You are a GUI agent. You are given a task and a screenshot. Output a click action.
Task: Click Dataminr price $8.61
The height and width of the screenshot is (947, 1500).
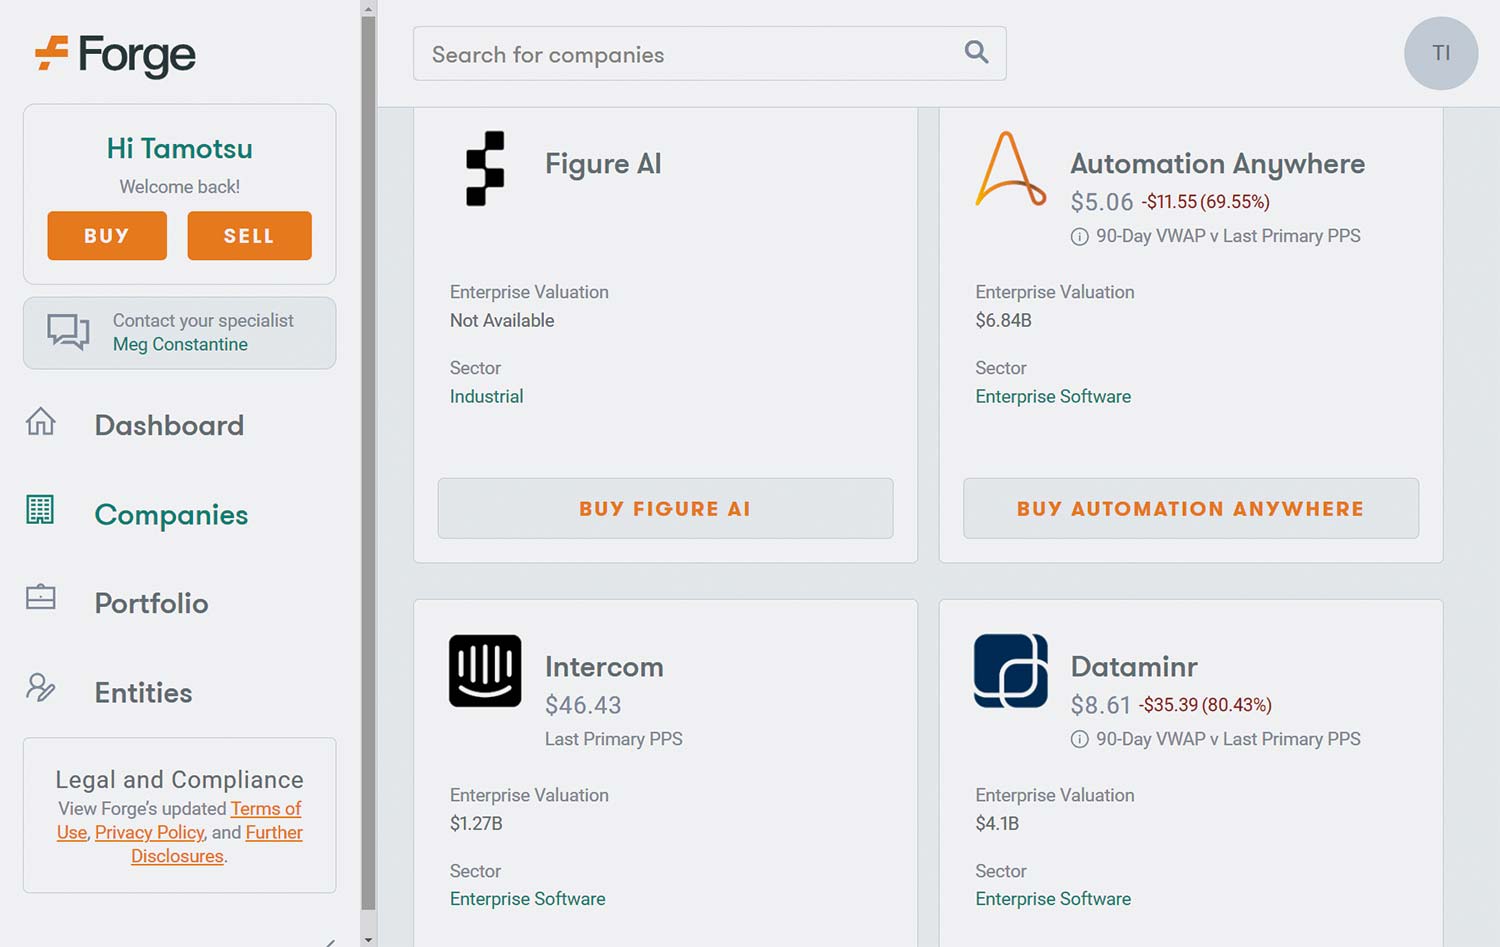click(1100, 705)
